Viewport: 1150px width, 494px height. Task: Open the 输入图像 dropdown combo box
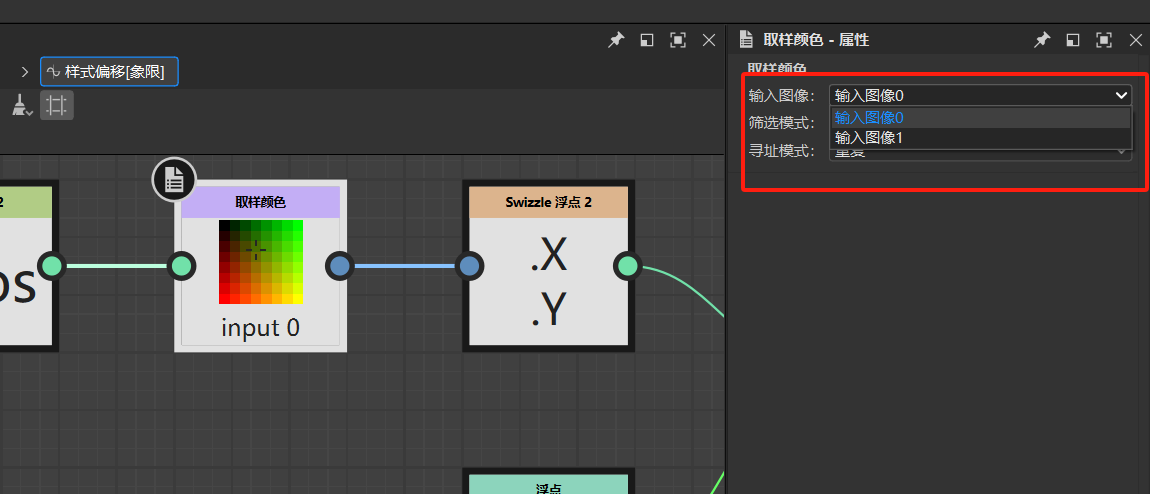(981, 95)
